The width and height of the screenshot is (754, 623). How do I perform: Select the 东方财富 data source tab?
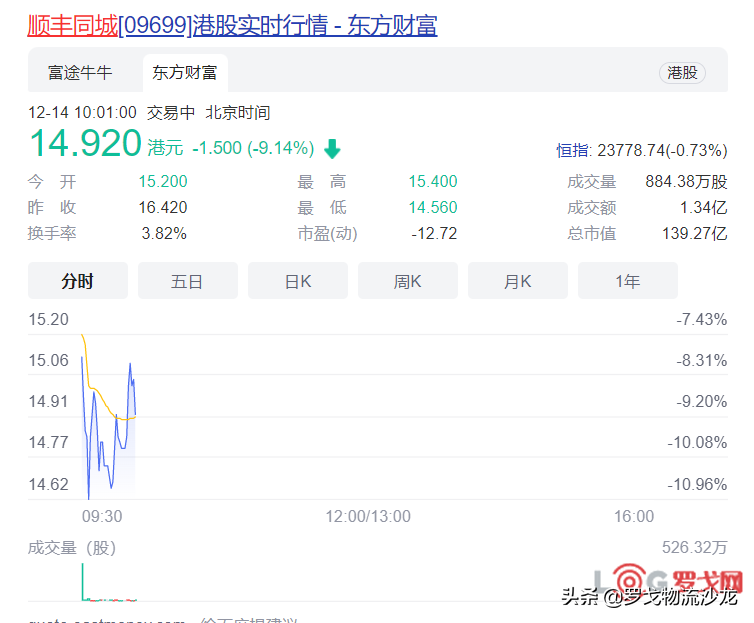point(185,73)
